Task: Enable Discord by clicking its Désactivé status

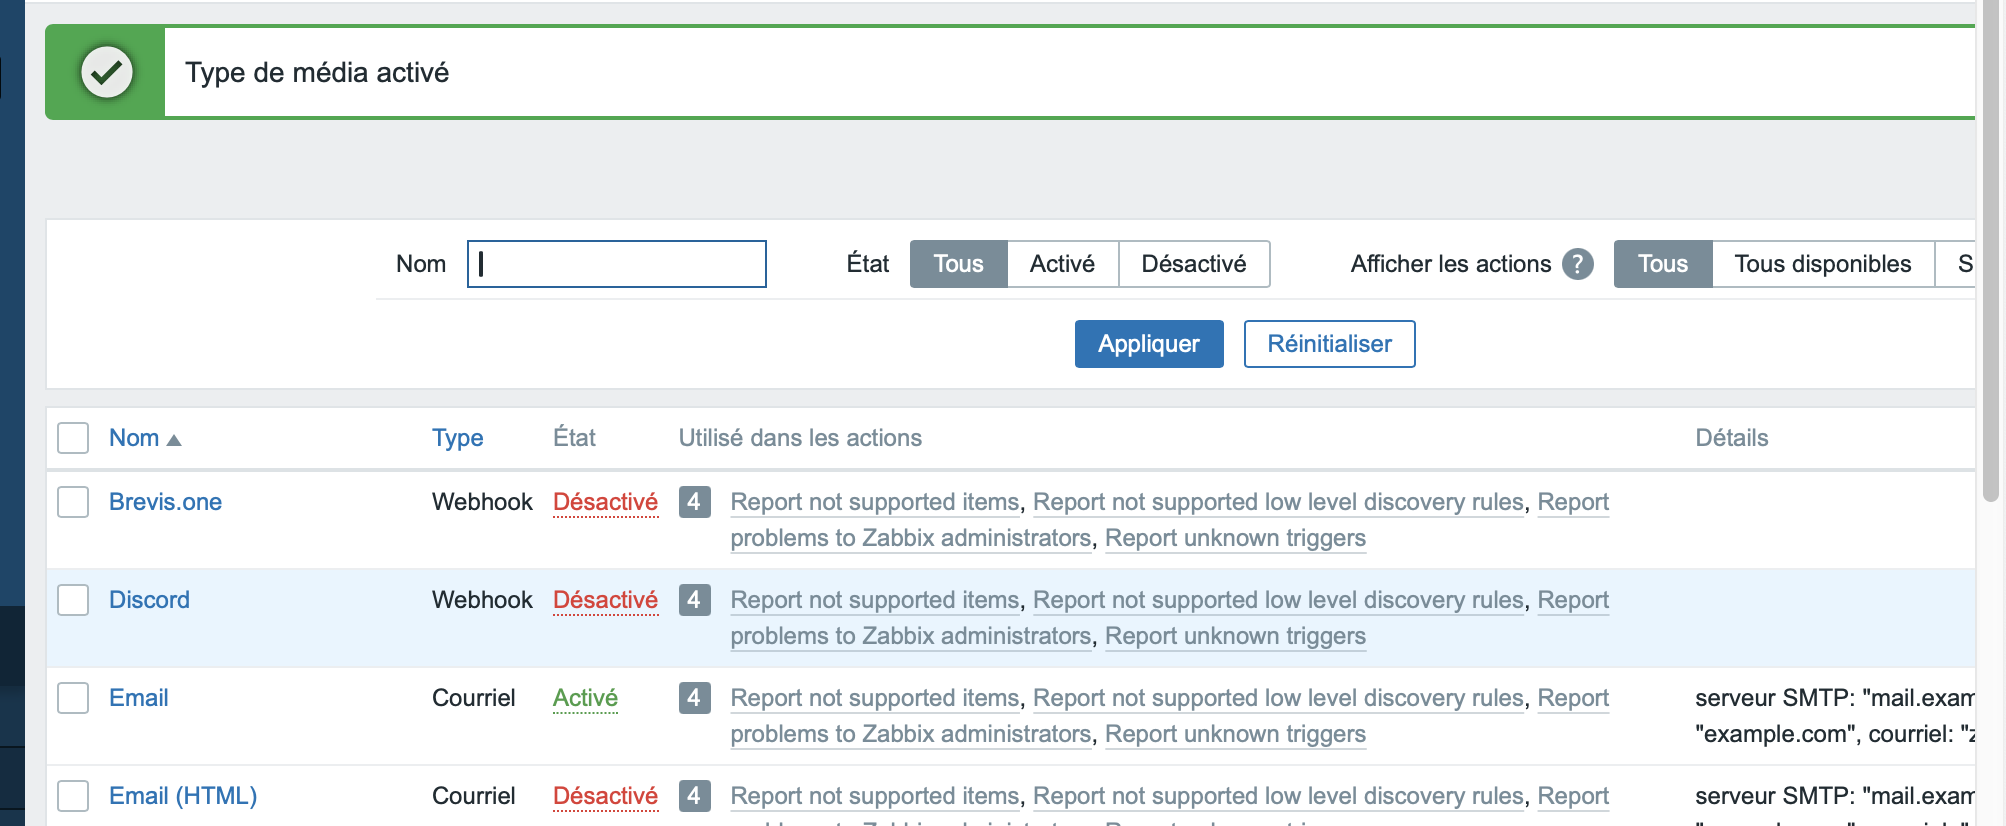Action: [605, 600]
